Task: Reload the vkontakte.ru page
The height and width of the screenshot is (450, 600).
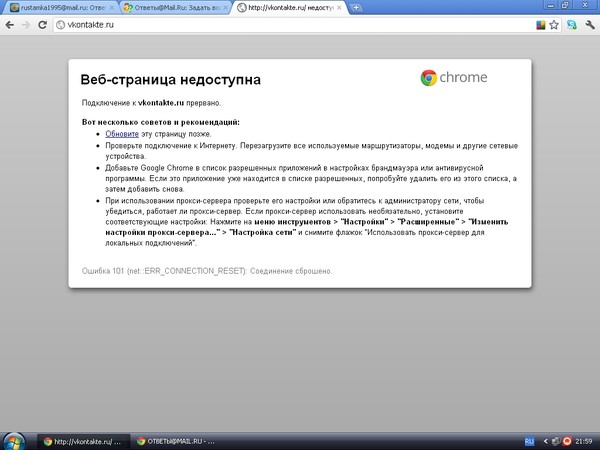Action: coord(42,25)
